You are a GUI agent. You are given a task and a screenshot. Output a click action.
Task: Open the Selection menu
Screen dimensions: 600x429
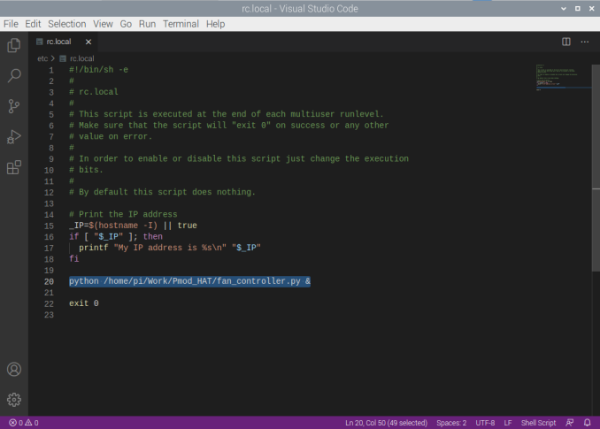(x=67, y=24)
